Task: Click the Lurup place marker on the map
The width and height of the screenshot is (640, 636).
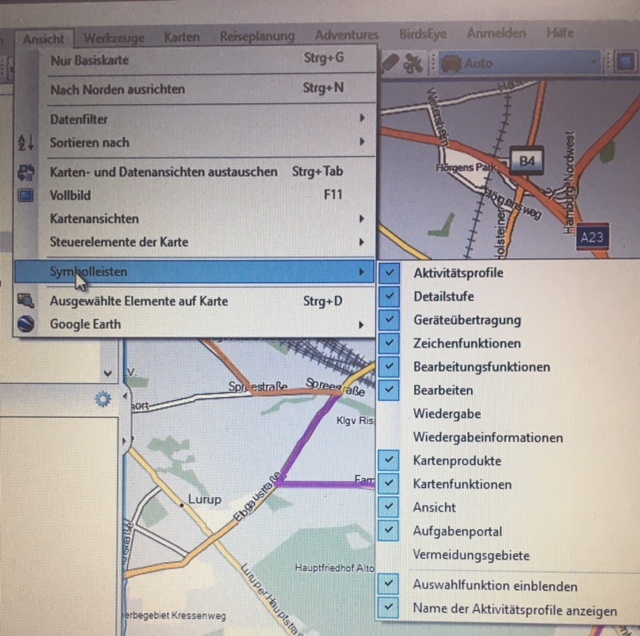Action: pyautogui.click(x=181, y=506)
